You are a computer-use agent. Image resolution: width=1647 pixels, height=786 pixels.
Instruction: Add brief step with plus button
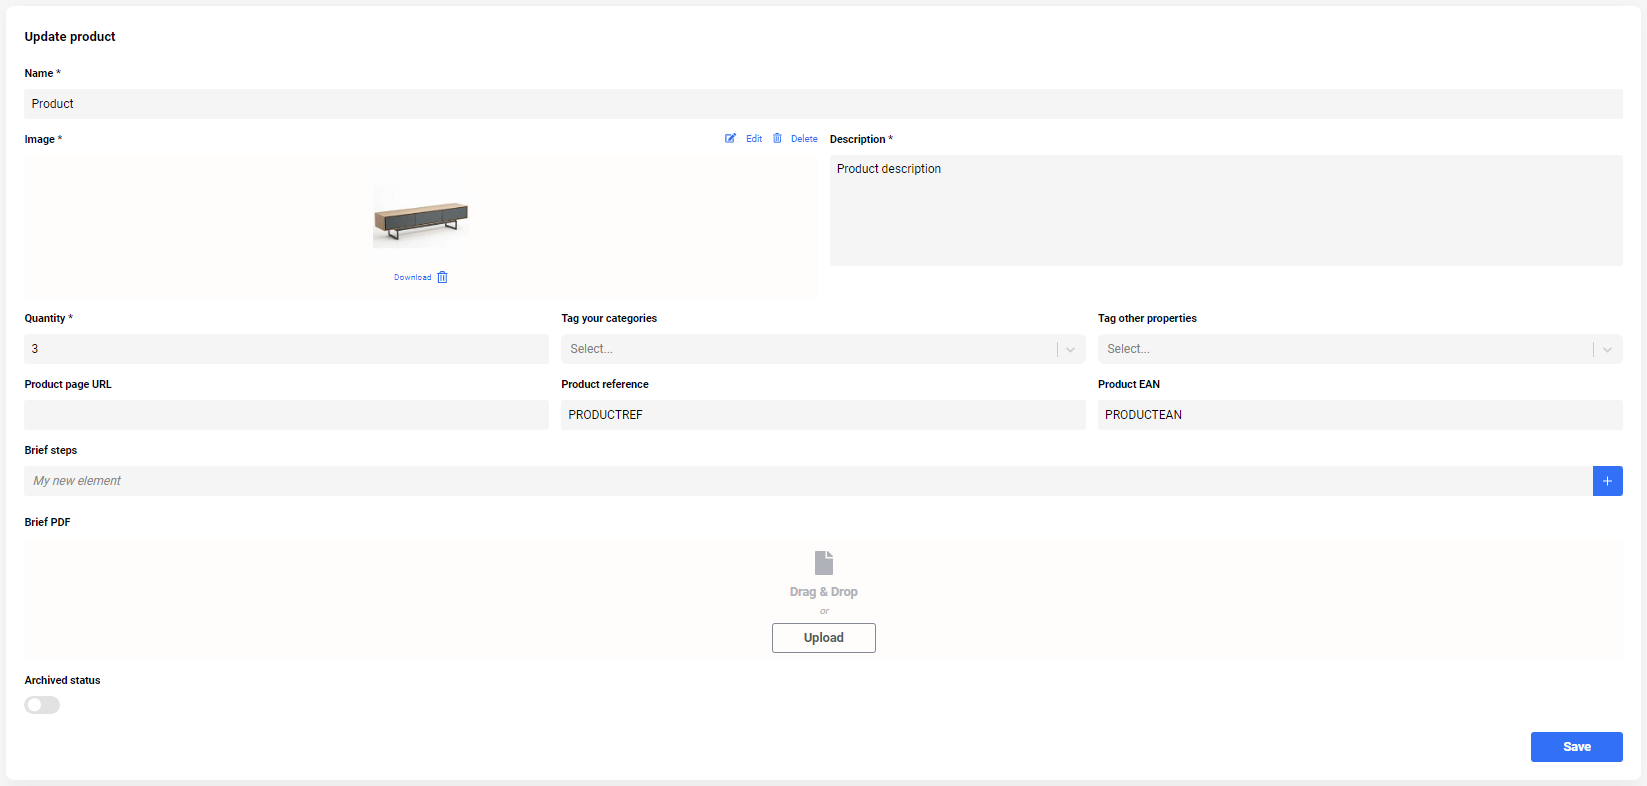click(1607, 481)
